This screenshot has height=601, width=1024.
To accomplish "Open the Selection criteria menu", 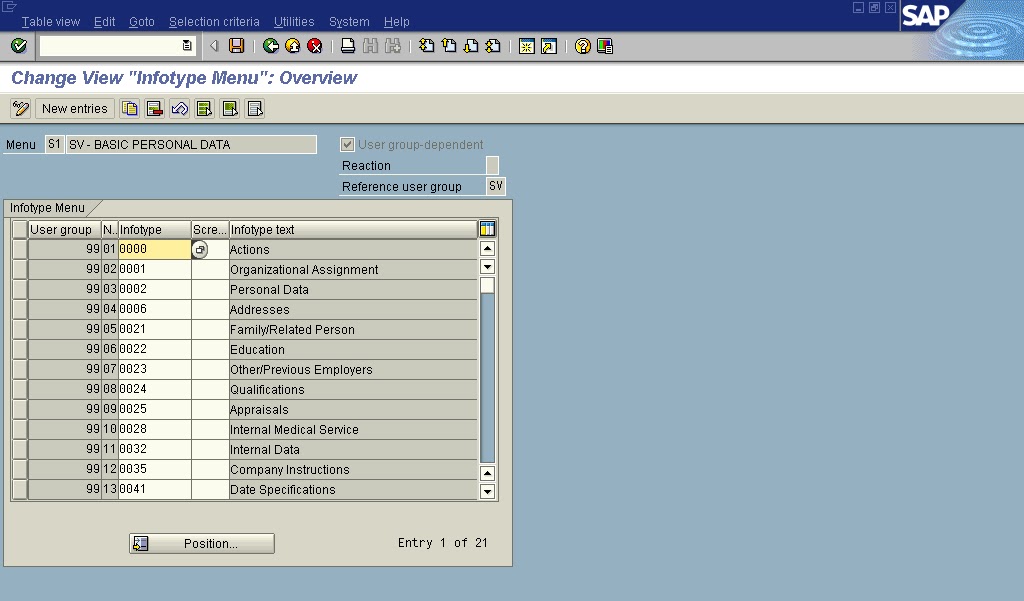I will point(213,21).
